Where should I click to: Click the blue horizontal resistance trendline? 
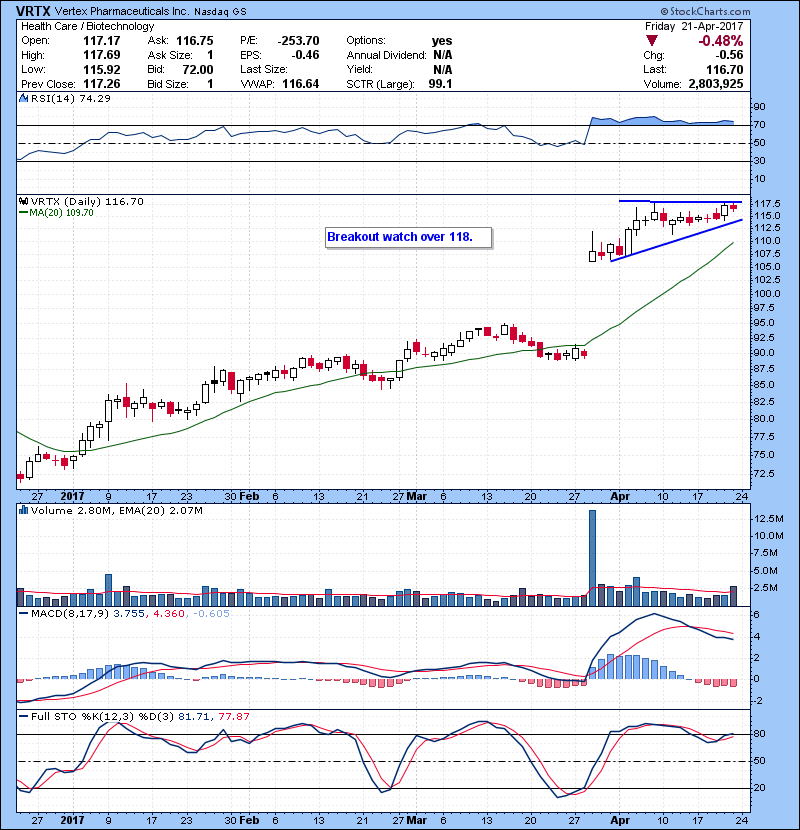point(680,202)
